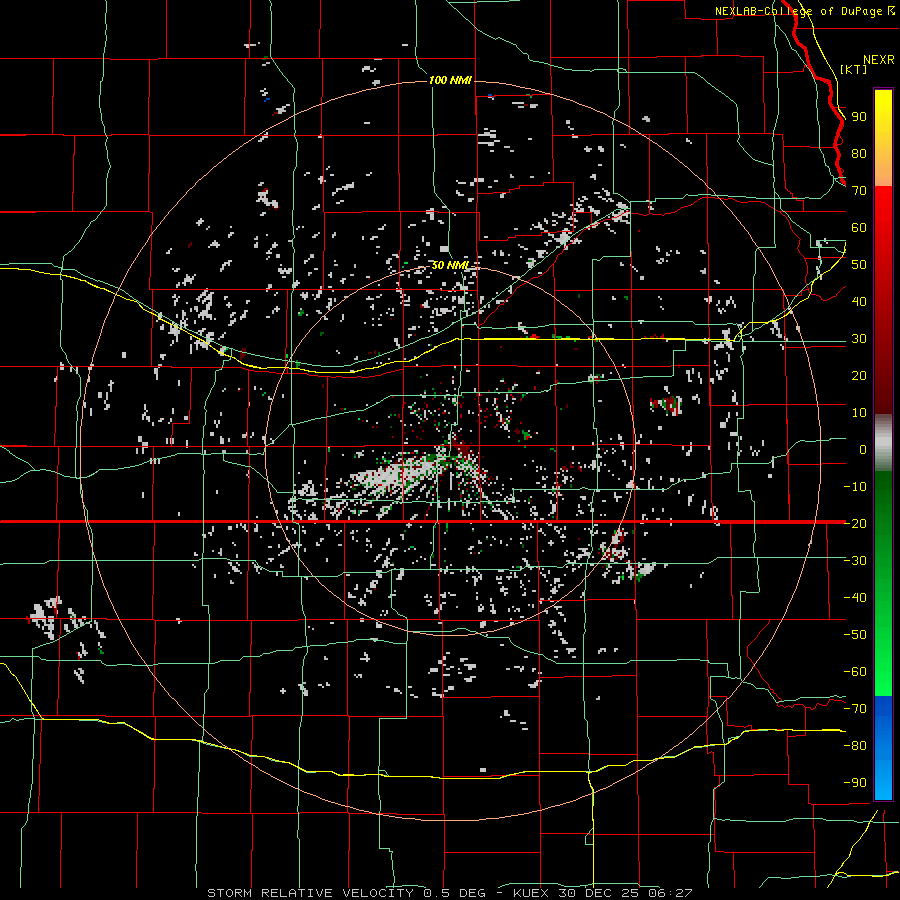The image size is (900, 900).
Task: Click the 100 NMI range ring label
Action: (x=451, y=80)
